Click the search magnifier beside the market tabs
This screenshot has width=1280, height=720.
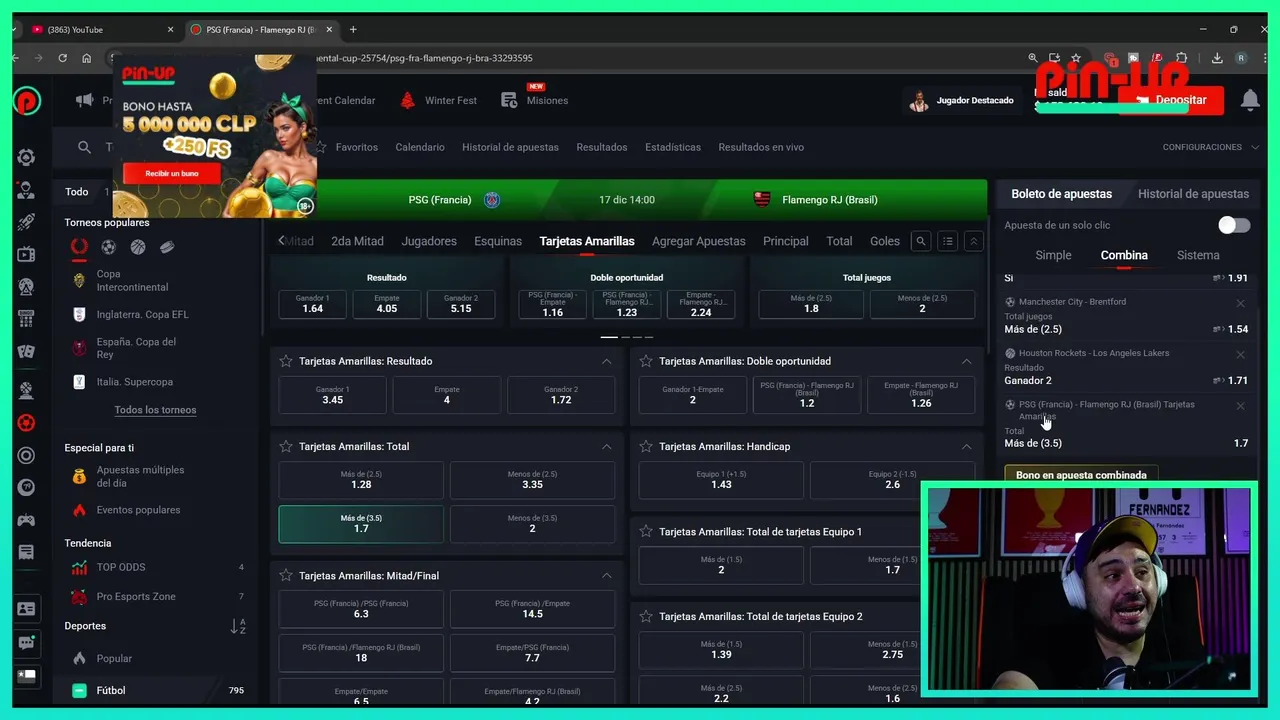(921, 241)
